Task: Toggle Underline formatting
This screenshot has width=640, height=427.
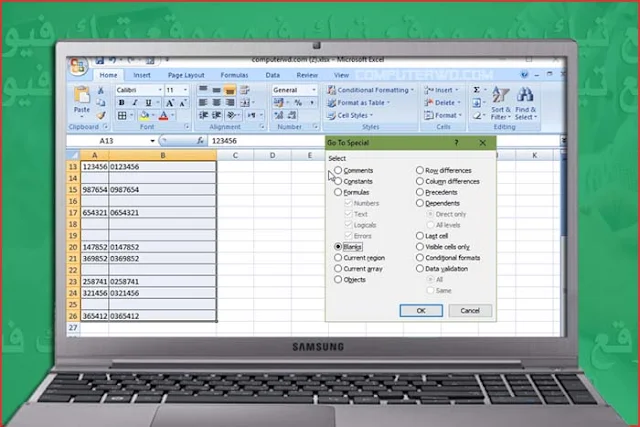Action: tap(148, 103)
